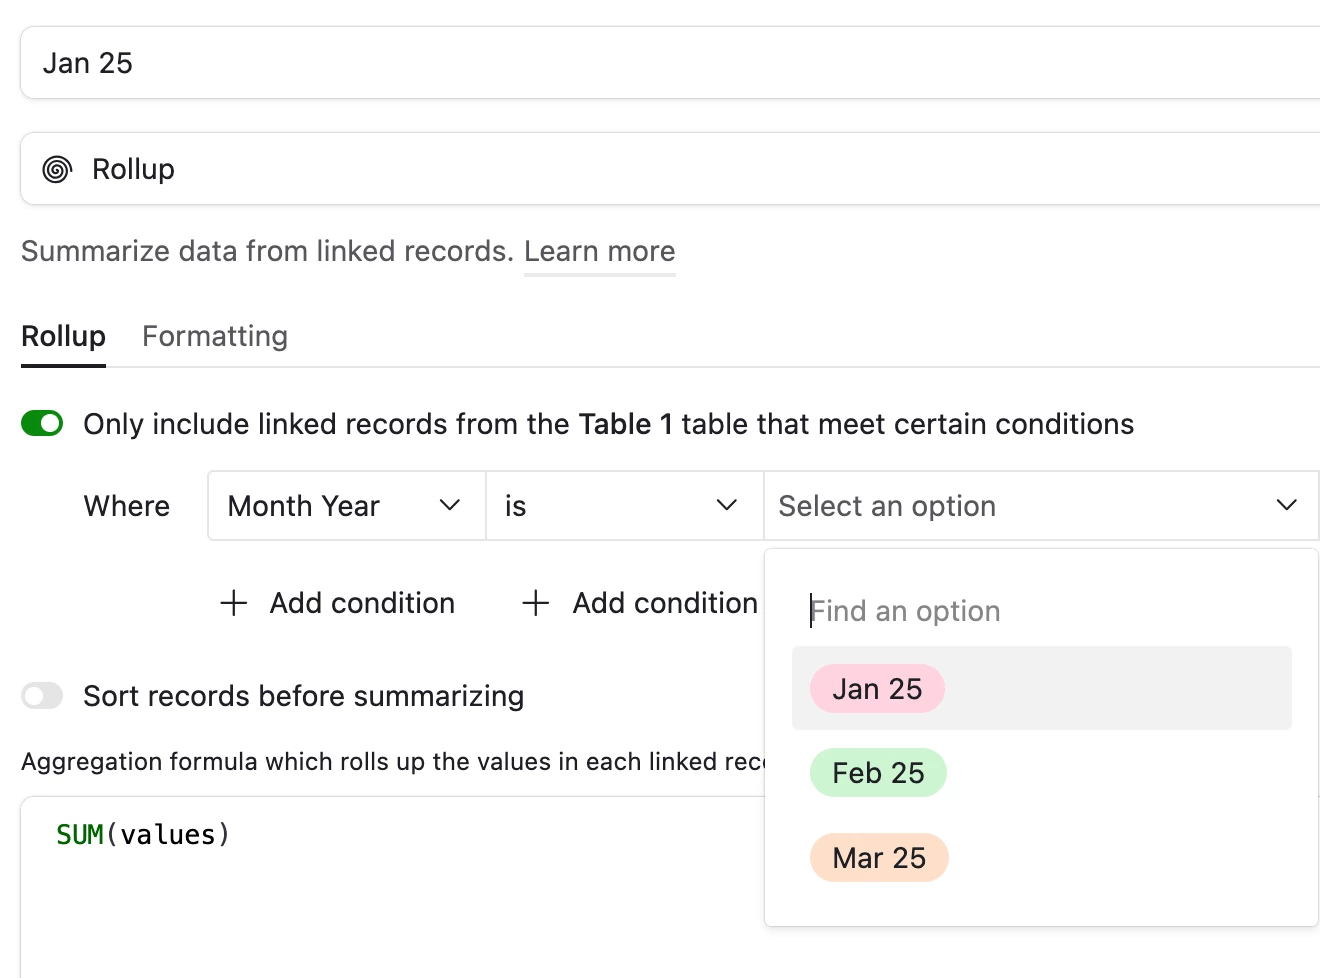The image size is (1320, 978).
Task: Open the Select an option dropdown
Action: coord(1041,506)
